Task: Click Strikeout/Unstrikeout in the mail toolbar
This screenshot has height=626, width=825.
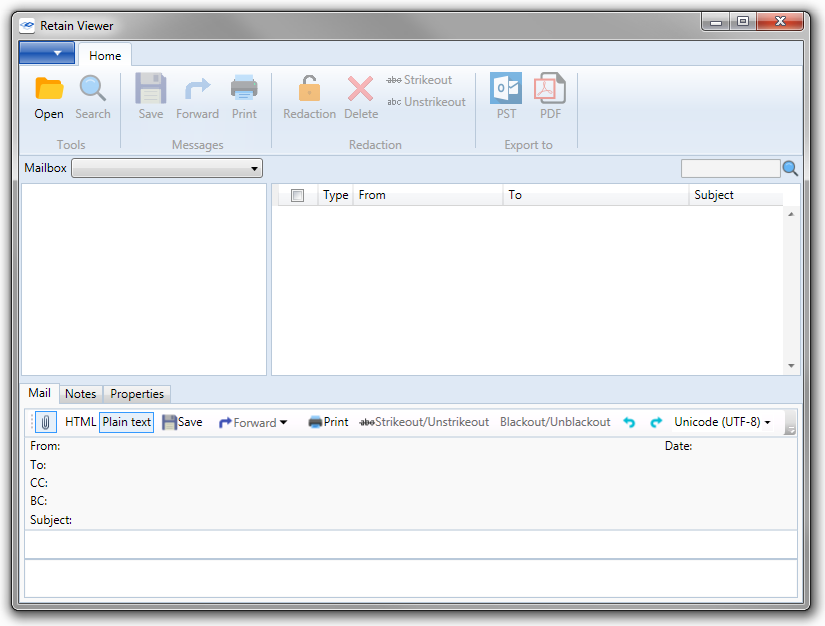Action: [x=424, y=422]
